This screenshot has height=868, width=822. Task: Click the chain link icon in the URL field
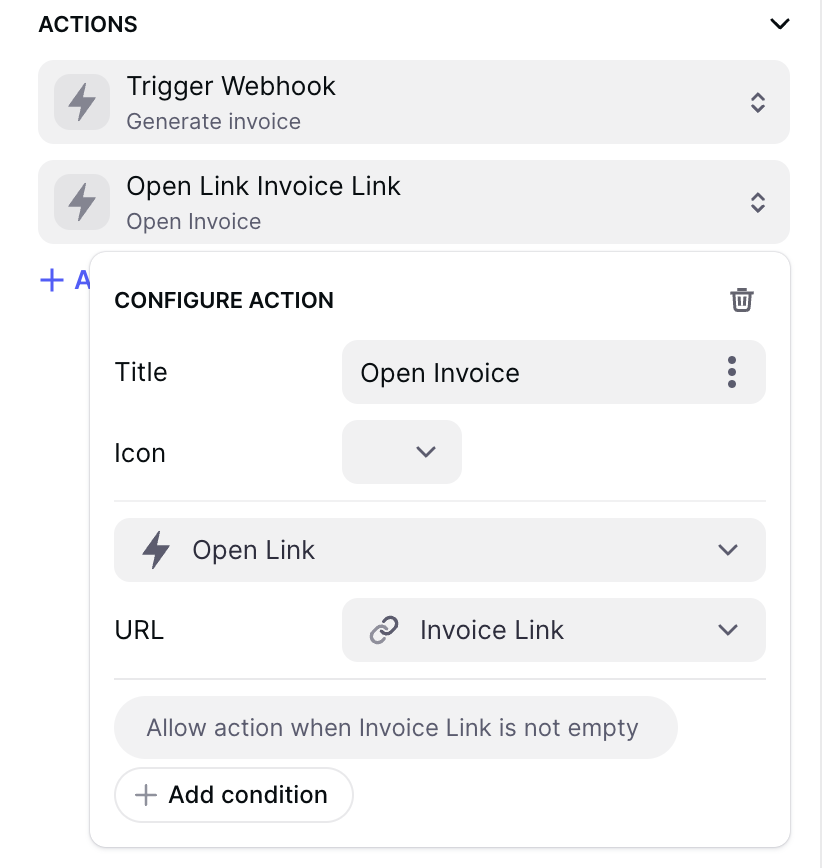(x=384, y=630)
